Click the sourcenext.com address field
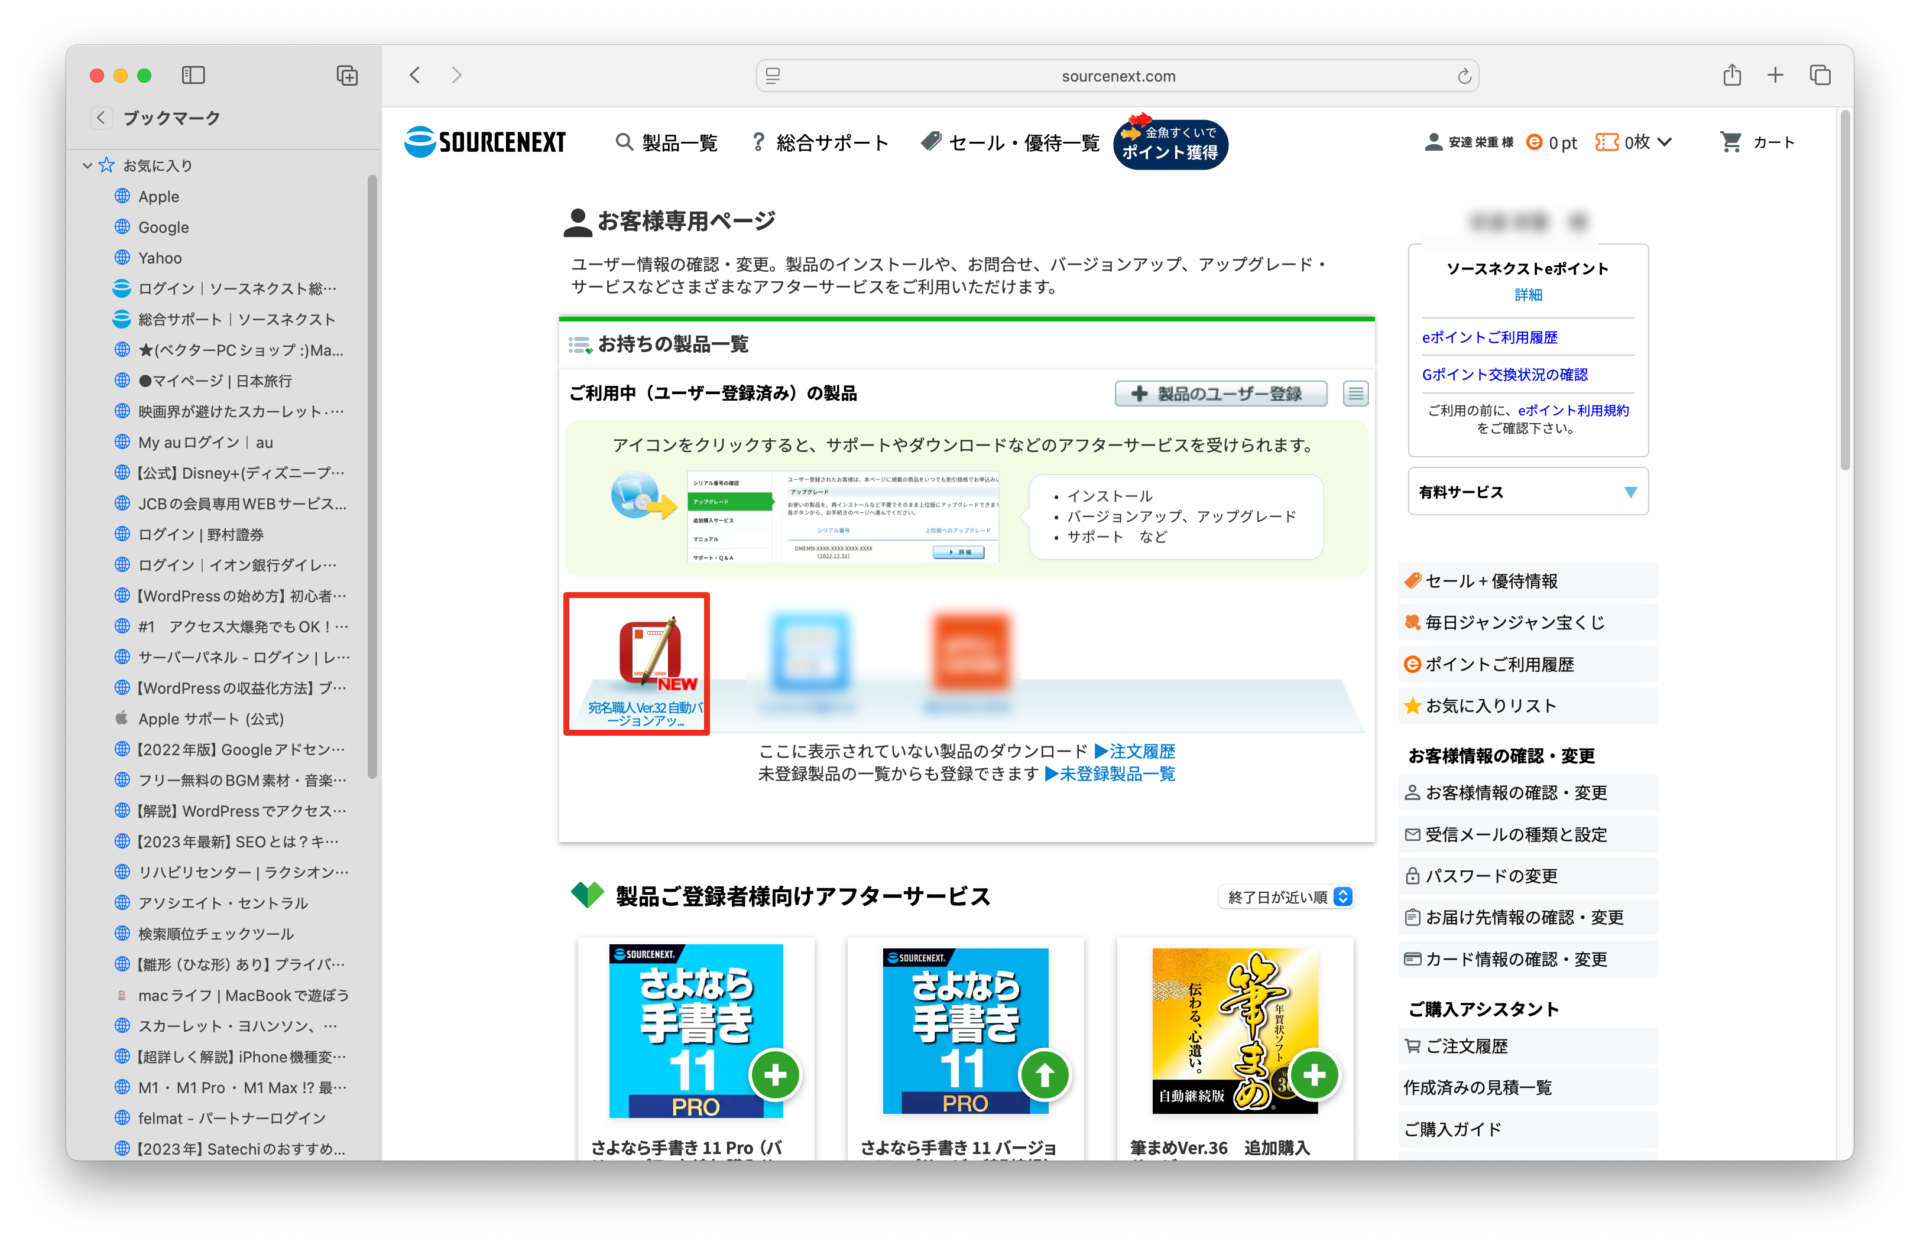 pos(1118,76)
